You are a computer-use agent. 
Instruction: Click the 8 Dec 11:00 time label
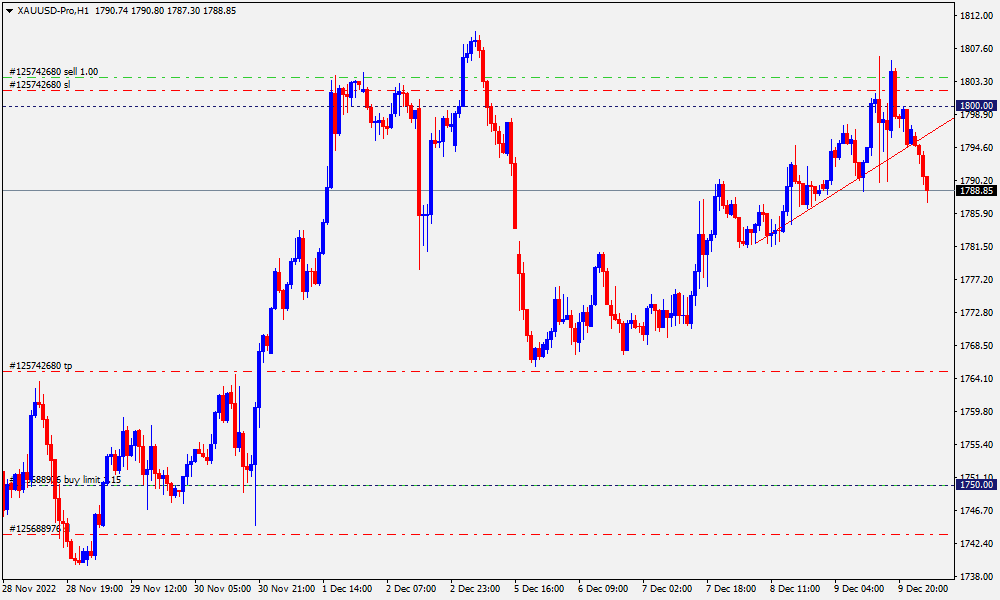(x=795, y=589)
